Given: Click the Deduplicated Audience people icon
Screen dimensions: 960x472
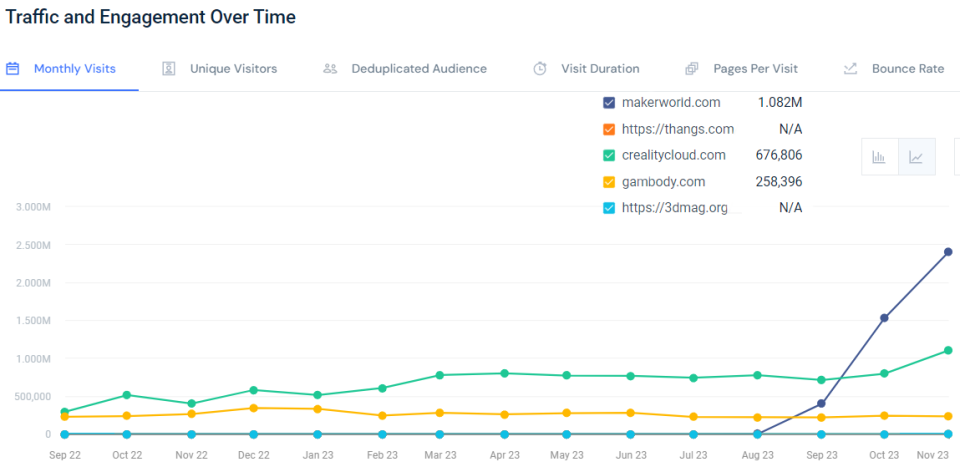Looking at the screenshot, I should coord(330,69).
